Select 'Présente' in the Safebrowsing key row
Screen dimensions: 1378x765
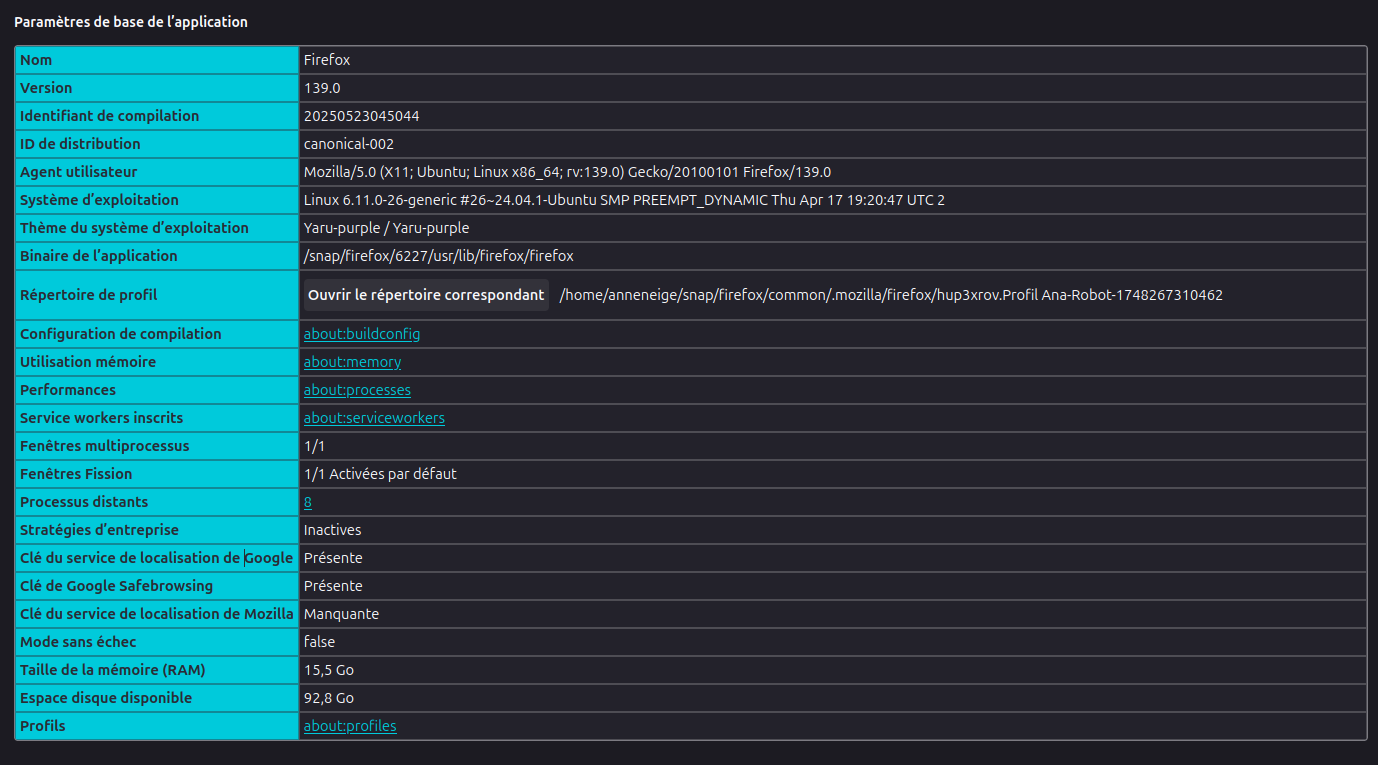333,586
